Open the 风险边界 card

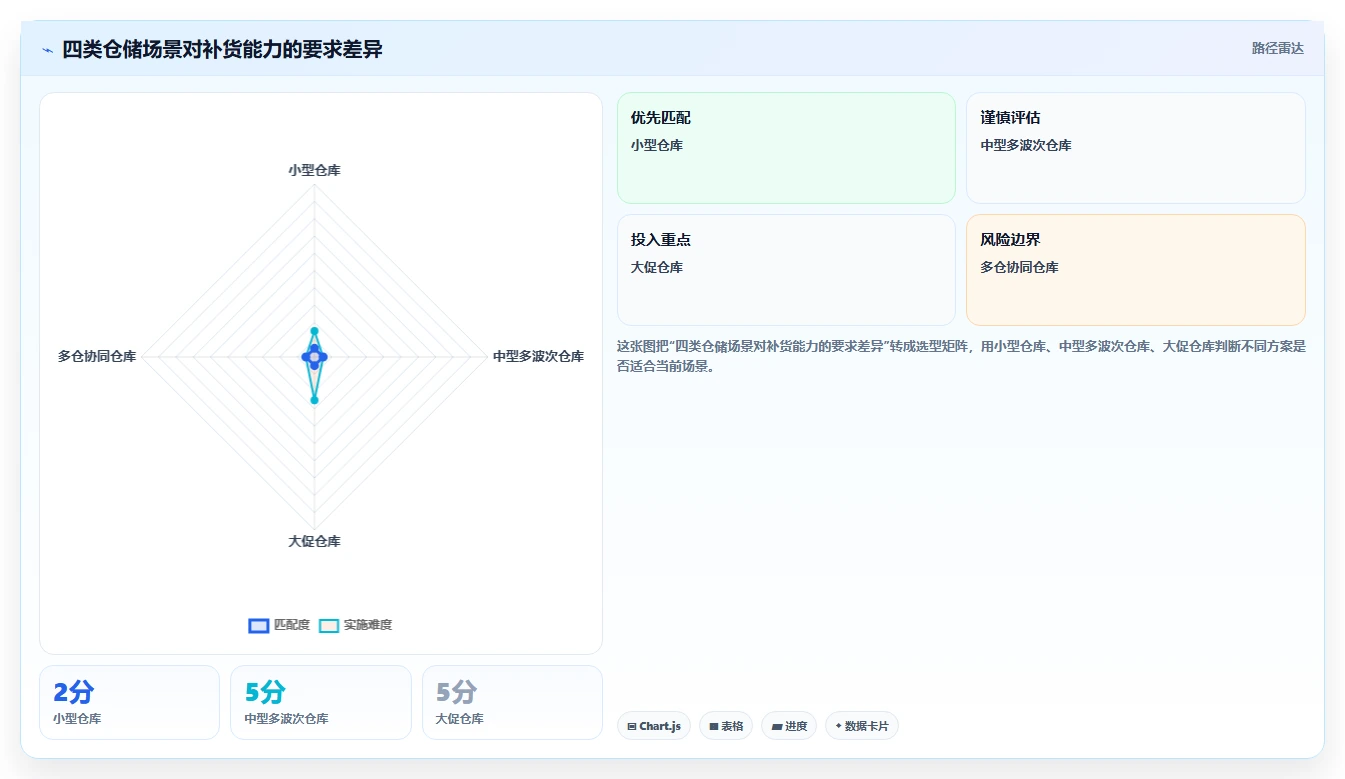coord(1136,270)
